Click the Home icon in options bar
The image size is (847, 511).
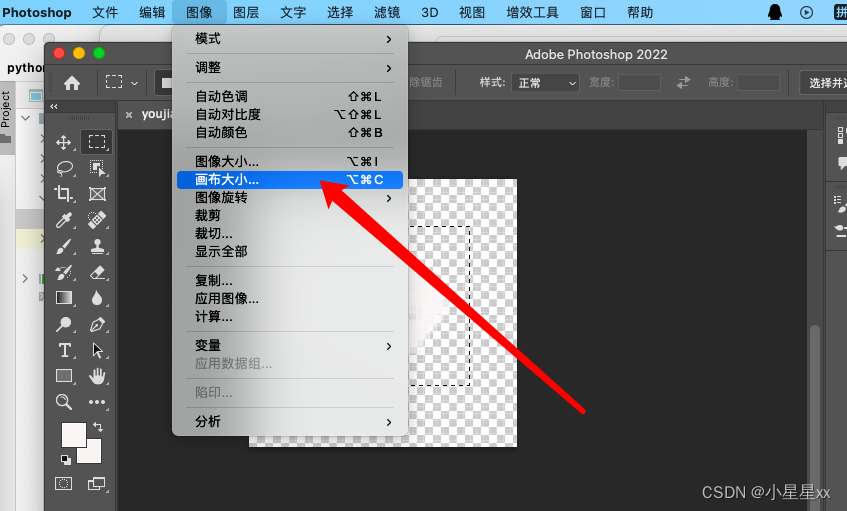[x=72, y=83]
